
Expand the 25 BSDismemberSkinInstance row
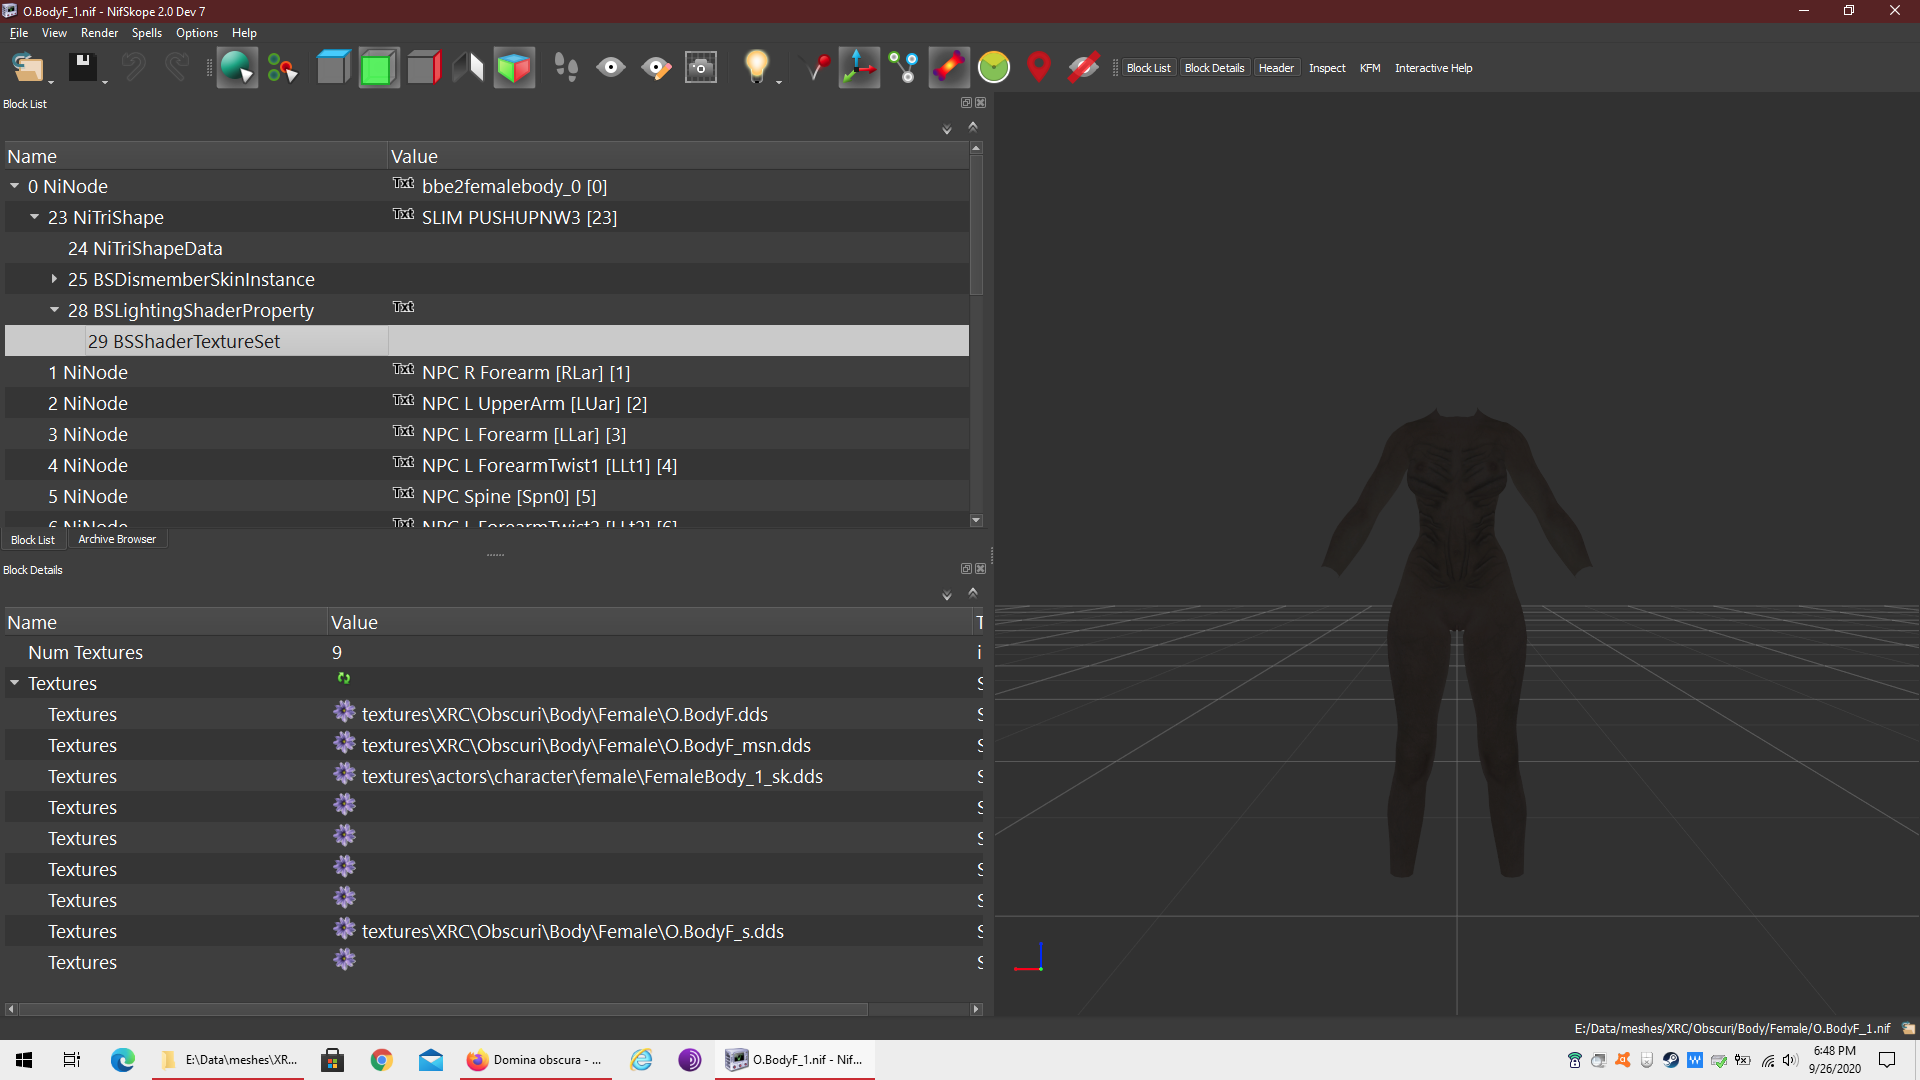[x=55, y=279]
